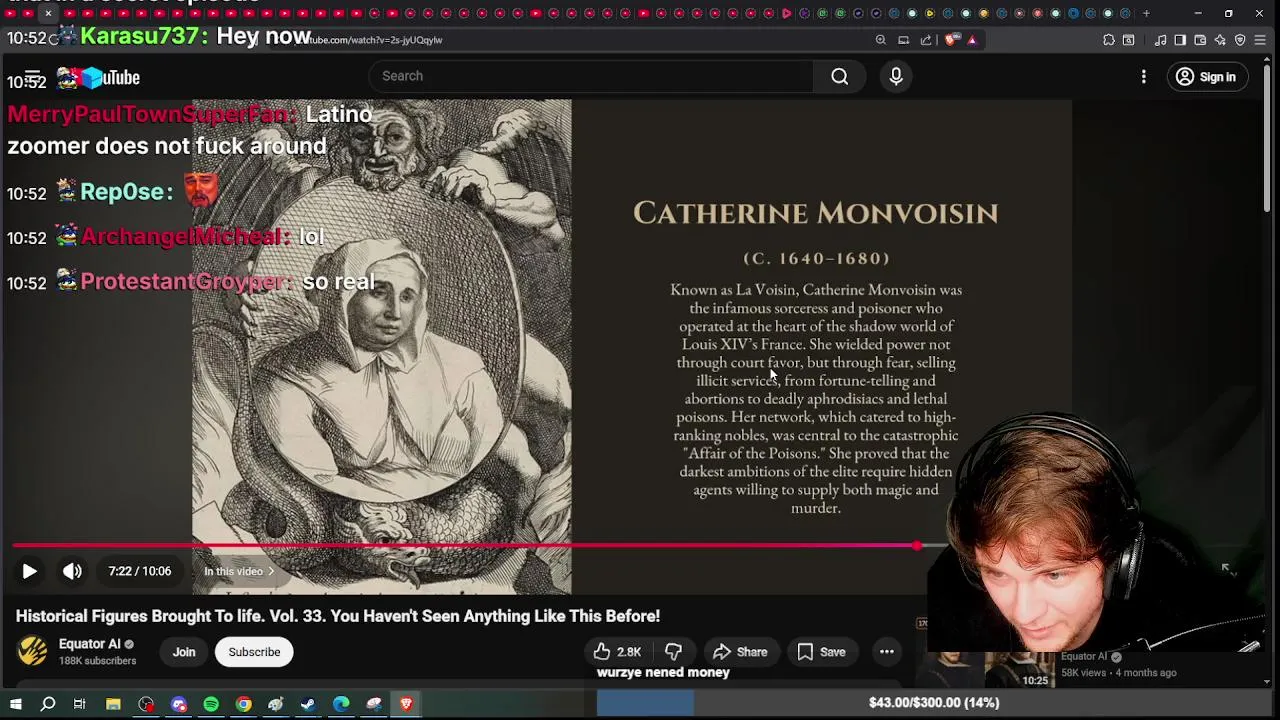Open YouTube search icon button
This screenshot has width=1280, height=720.
840,76
